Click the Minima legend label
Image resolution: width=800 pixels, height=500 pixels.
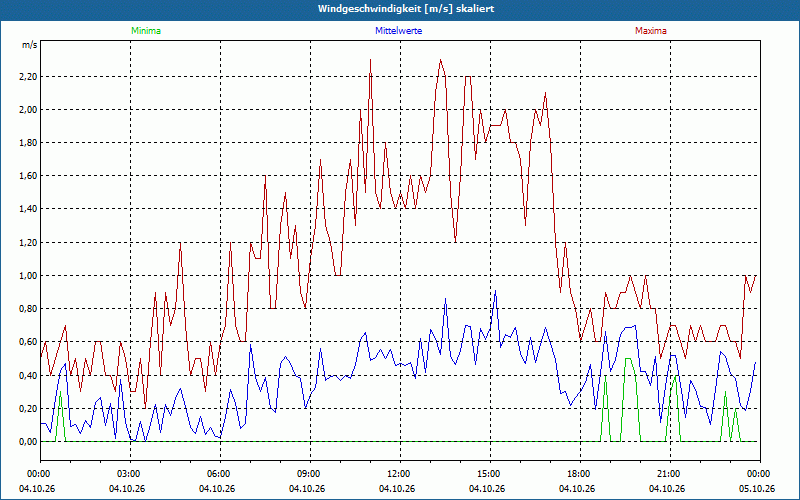[146, 31]
